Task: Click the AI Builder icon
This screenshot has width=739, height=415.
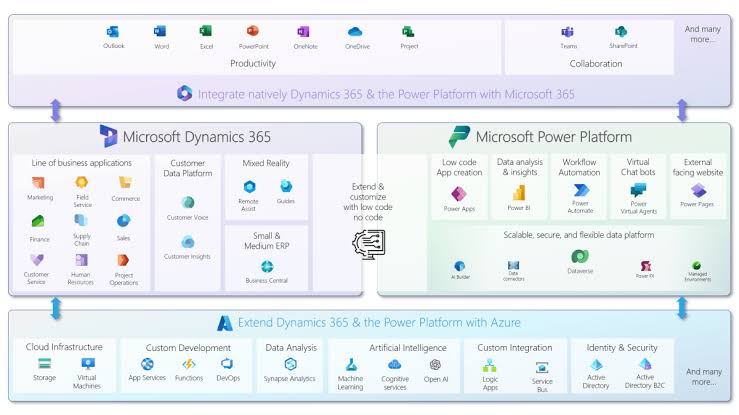Action: point(460,266)
